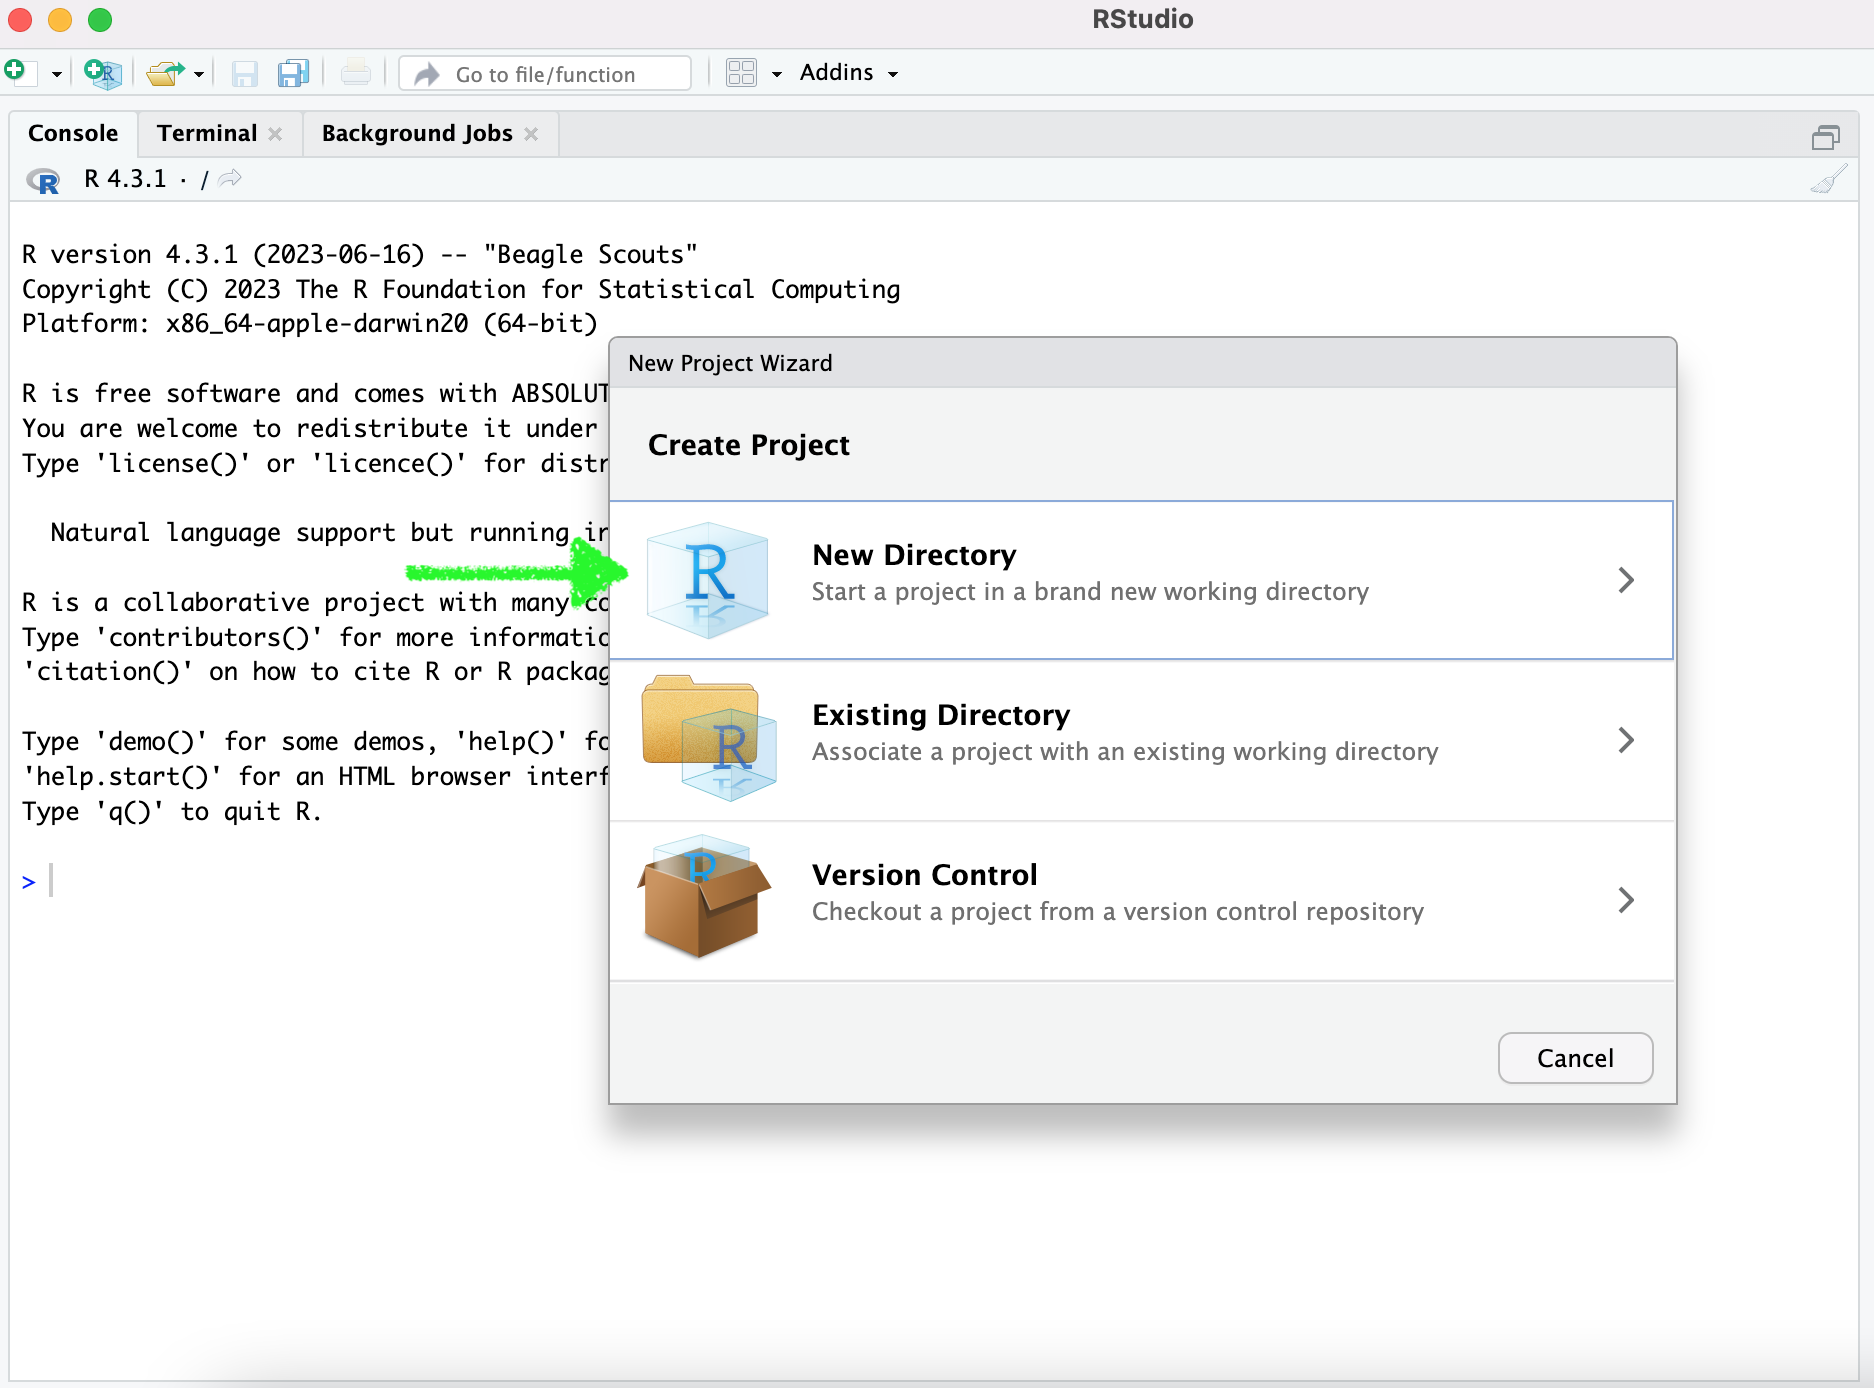
Task: Click the 'New Project Wizard' title bar
Action: 1142,363
